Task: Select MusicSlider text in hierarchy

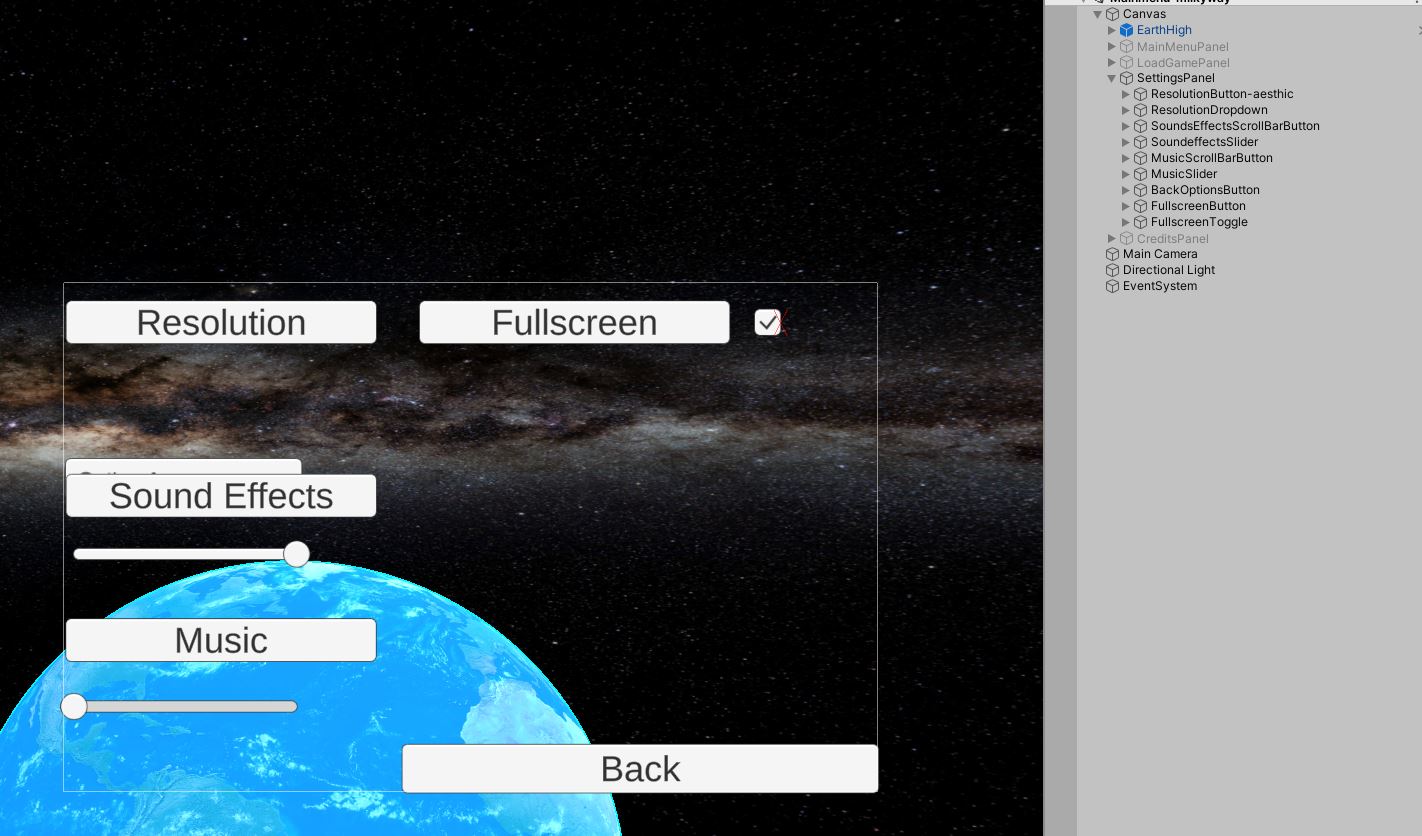Action: pos(1184,174)
